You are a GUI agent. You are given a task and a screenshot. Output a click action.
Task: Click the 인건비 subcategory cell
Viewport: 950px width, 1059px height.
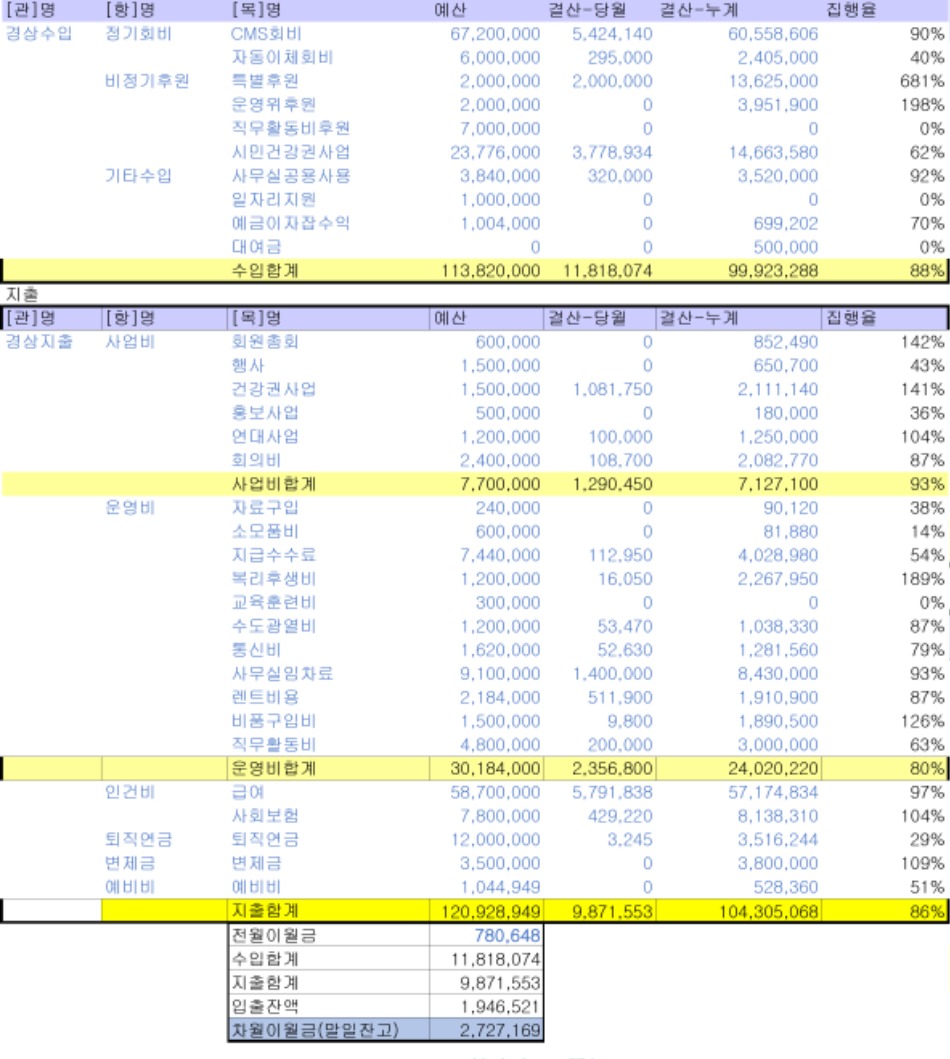(130, 792)
